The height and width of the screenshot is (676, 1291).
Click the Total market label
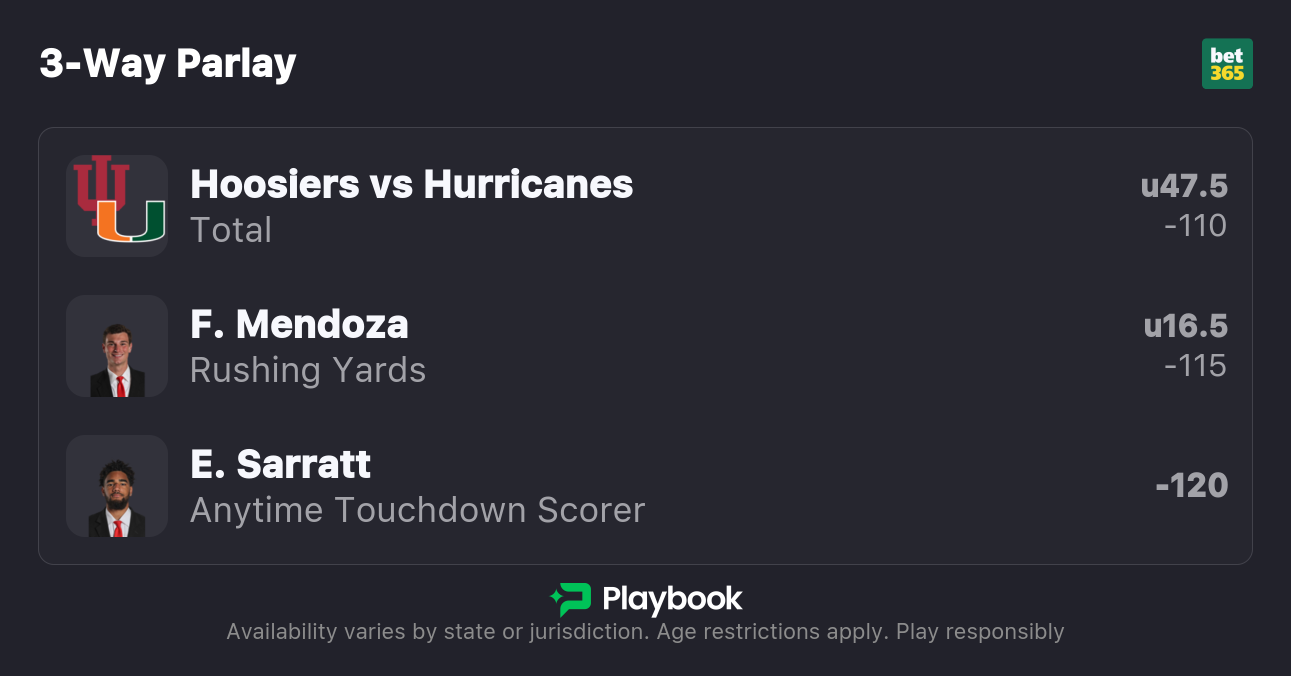coord(231,230)
